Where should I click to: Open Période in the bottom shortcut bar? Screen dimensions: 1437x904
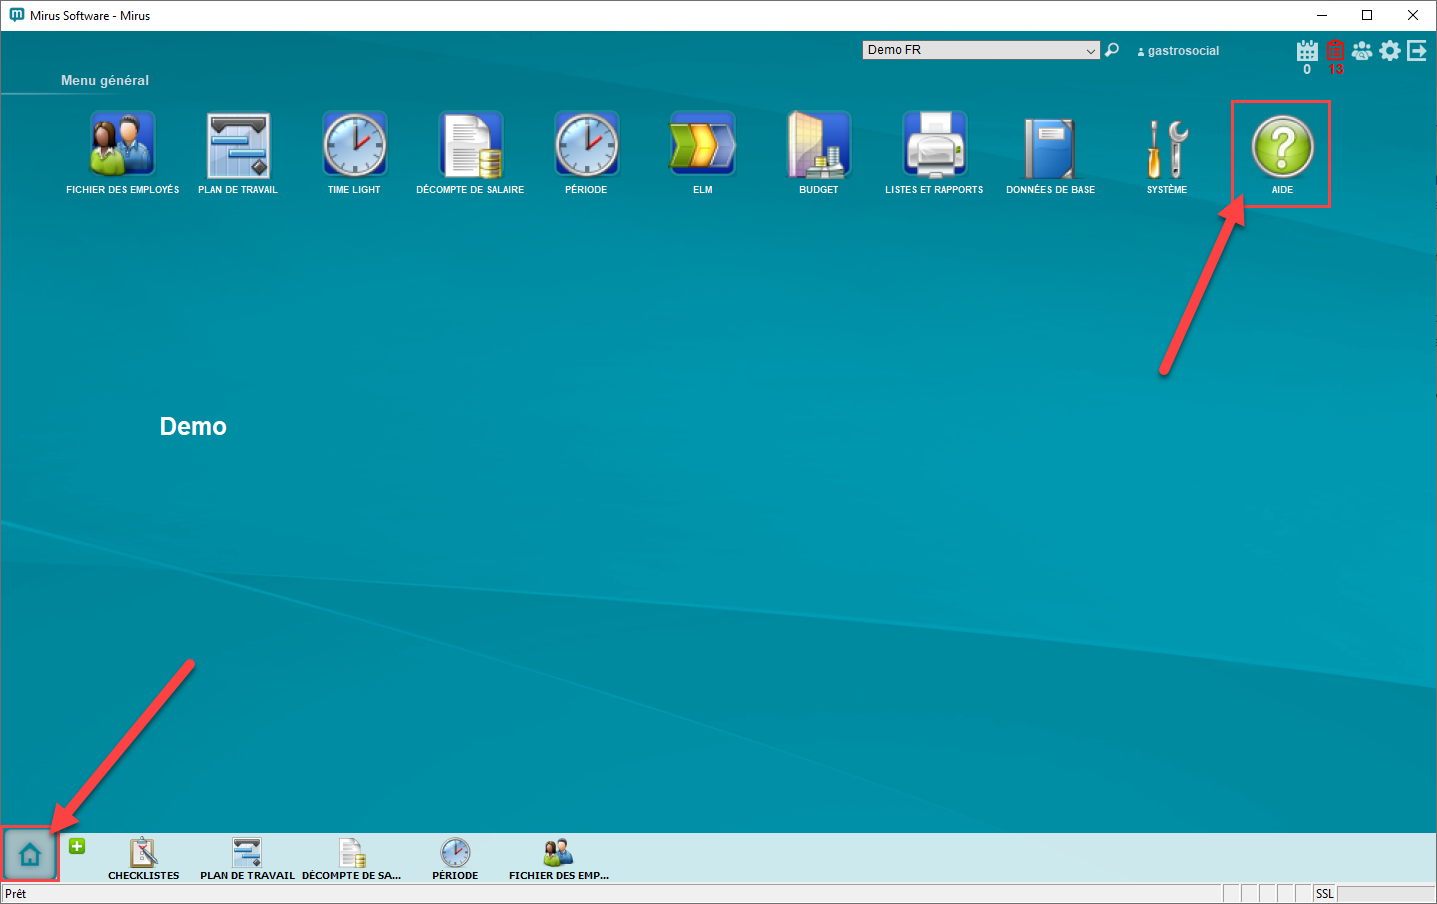point(455,859)
